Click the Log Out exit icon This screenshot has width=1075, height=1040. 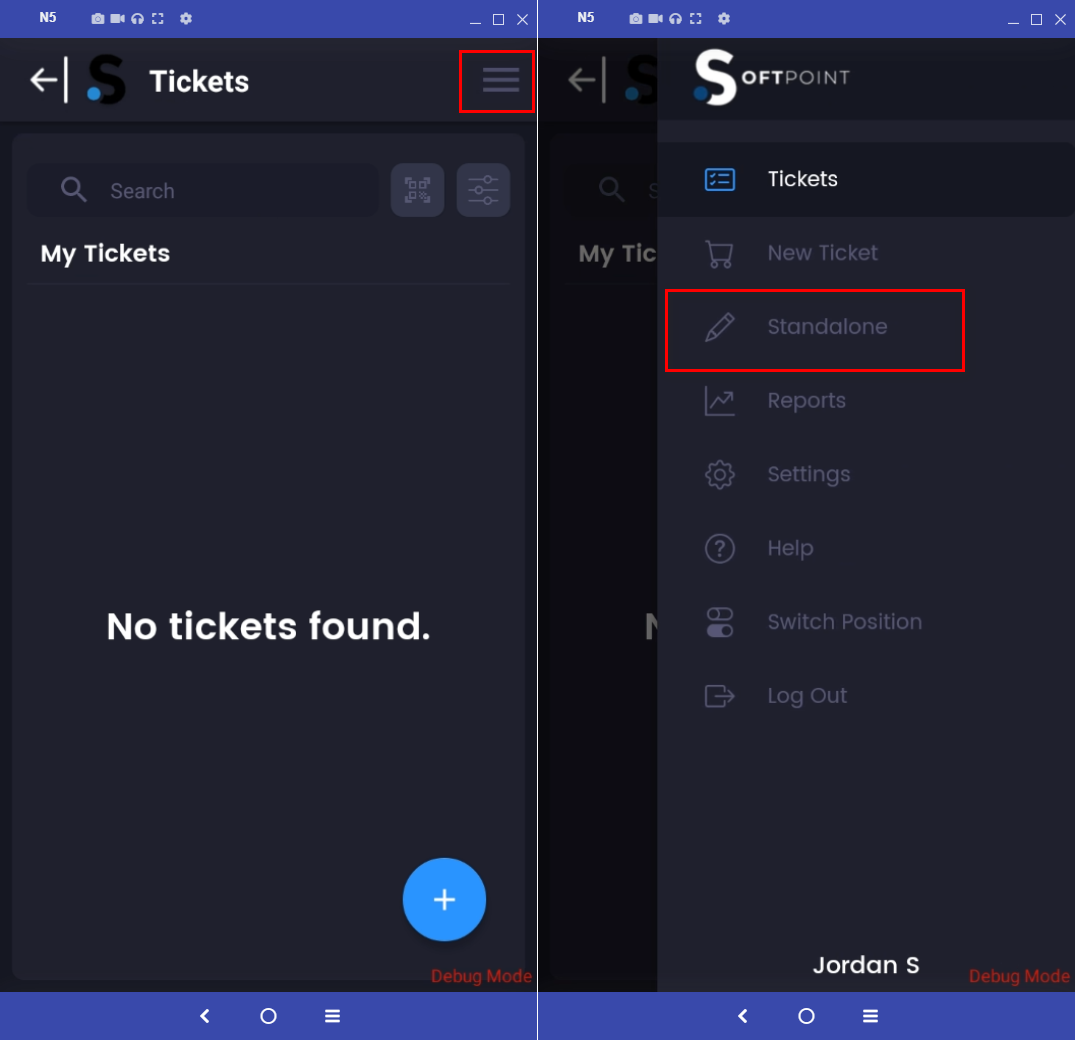[719, 696]
